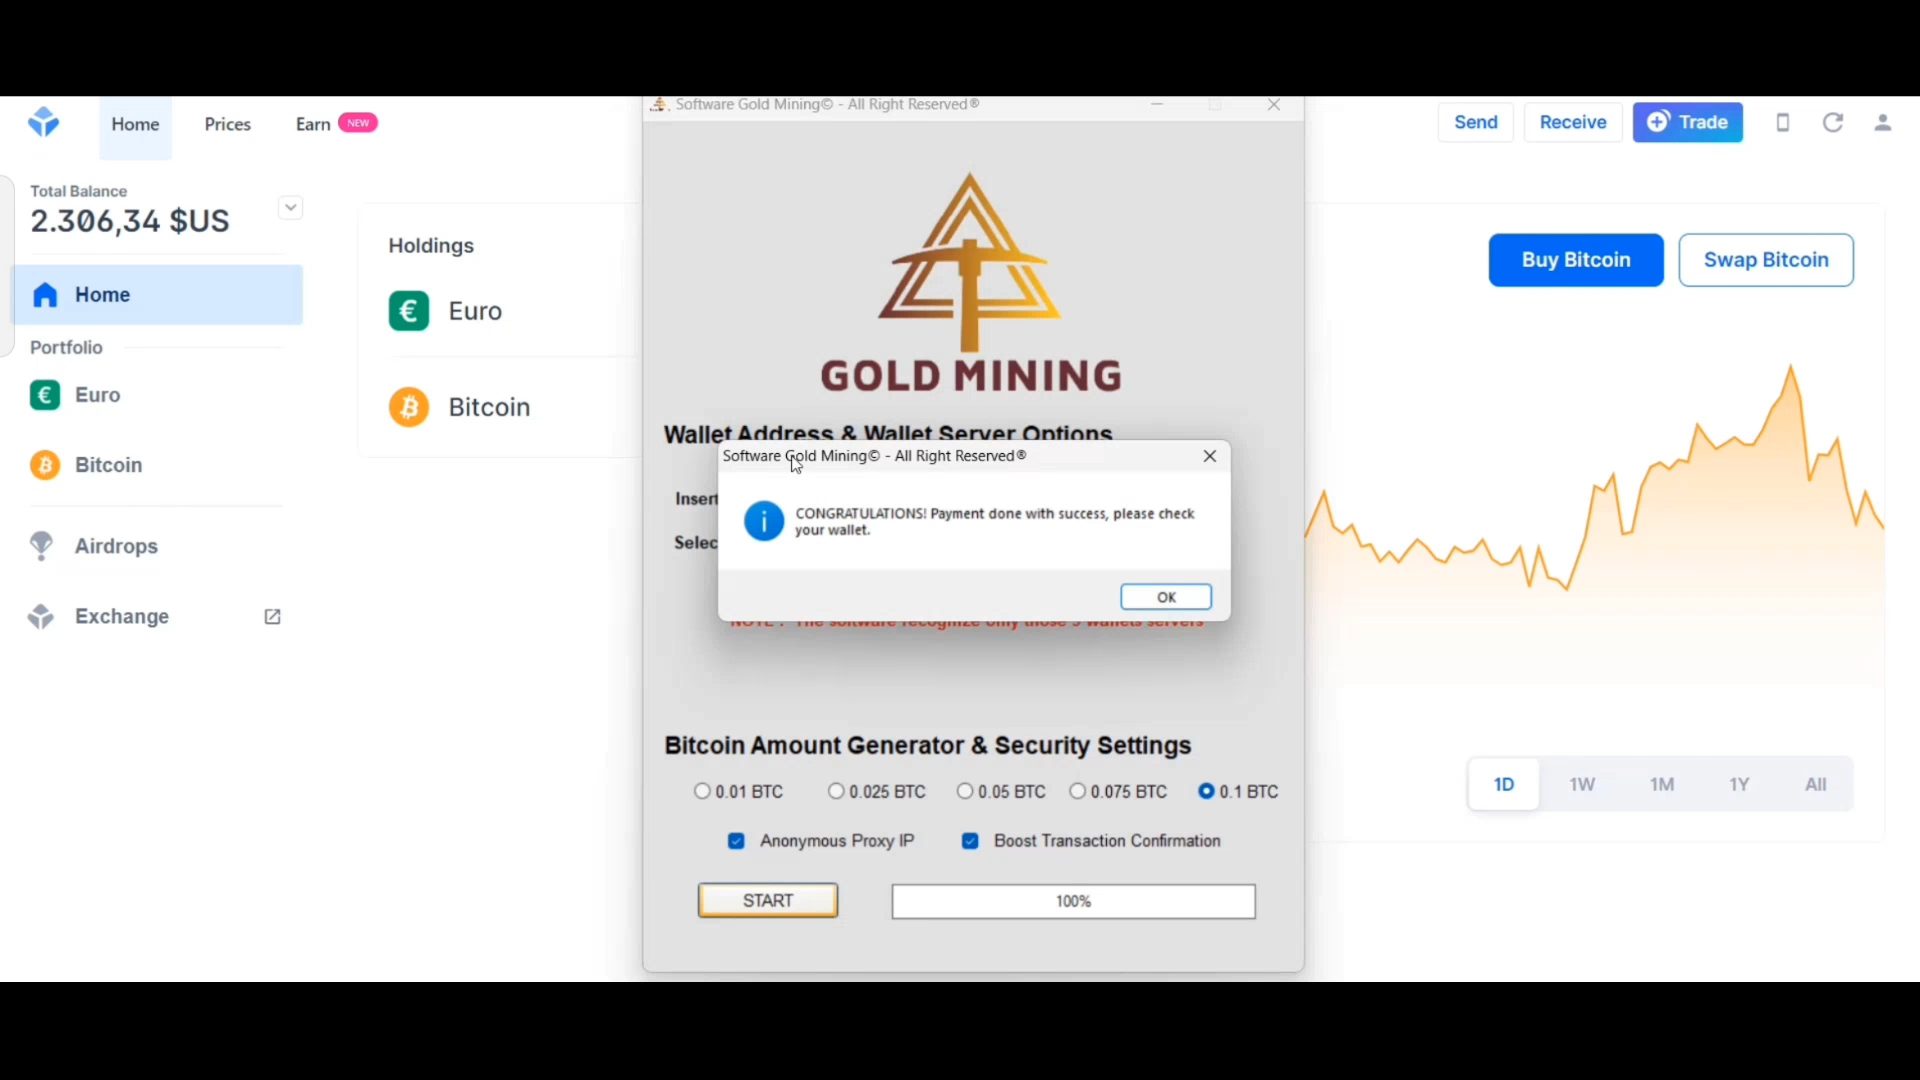This screenshot has height=1080, width=1920.
Task: Open Airdrops from sidebar
Action: click(x=116, y=546)
